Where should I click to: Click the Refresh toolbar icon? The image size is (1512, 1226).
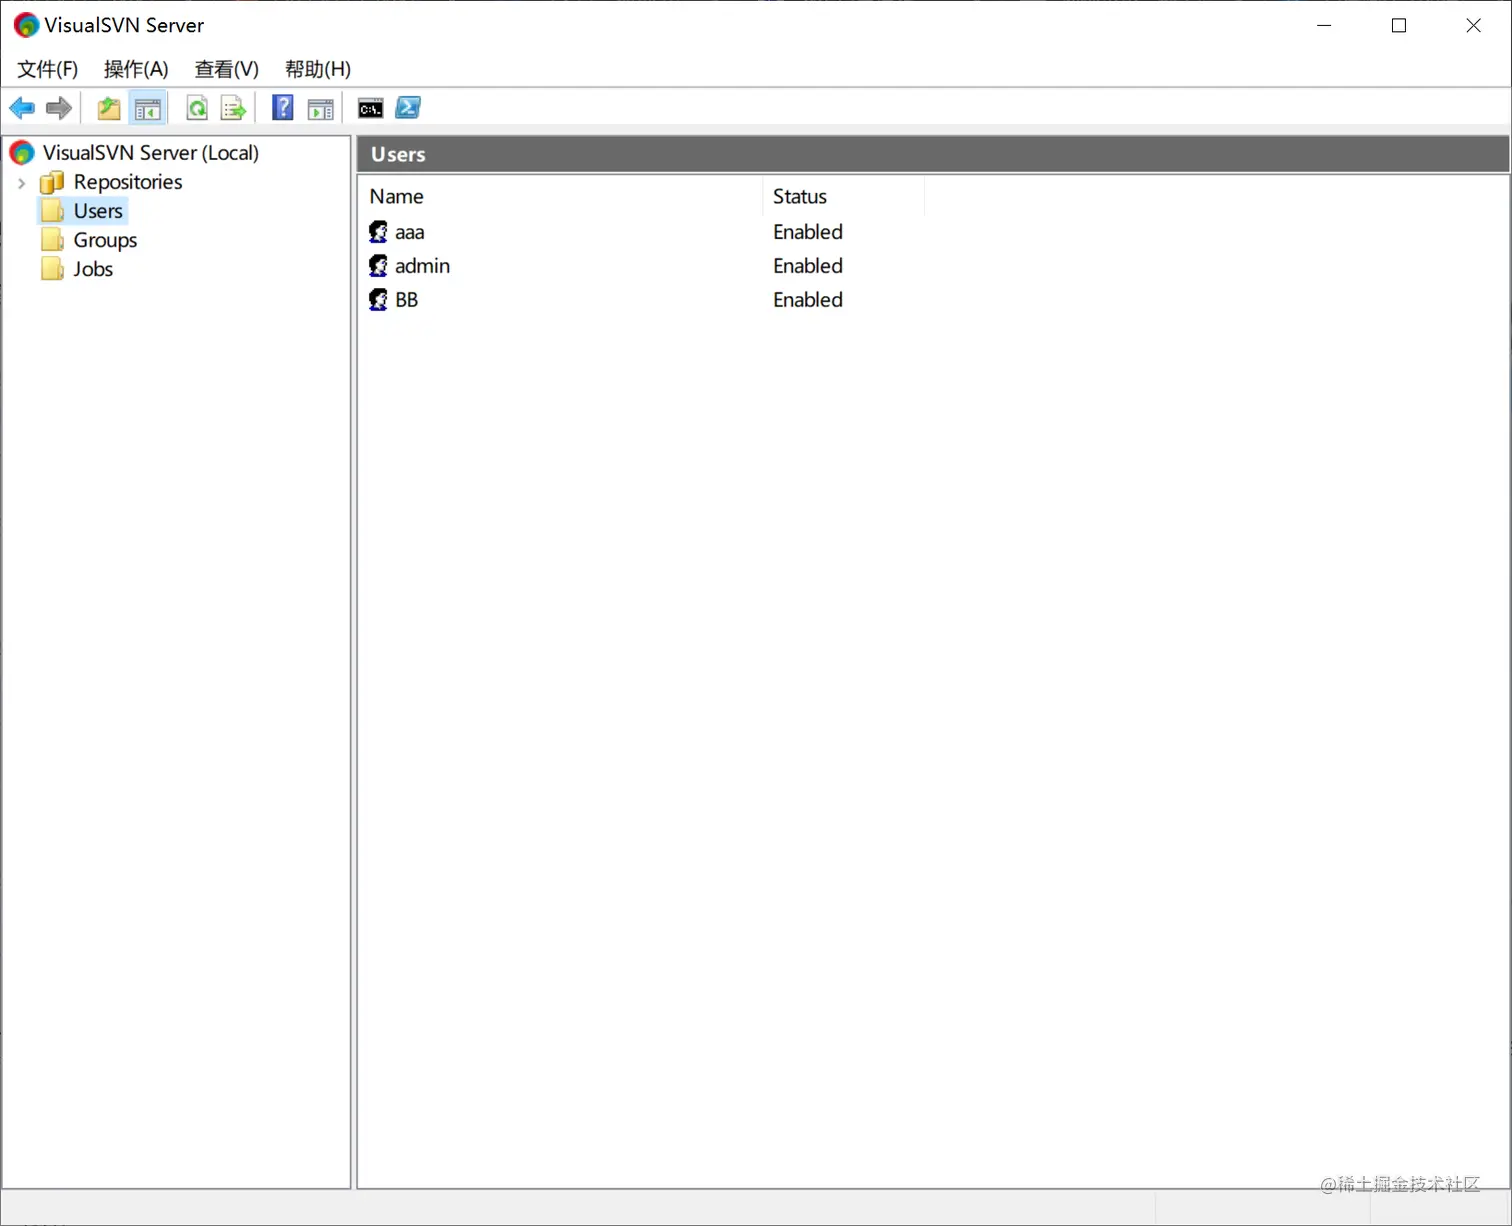click(x=197, y=108)
